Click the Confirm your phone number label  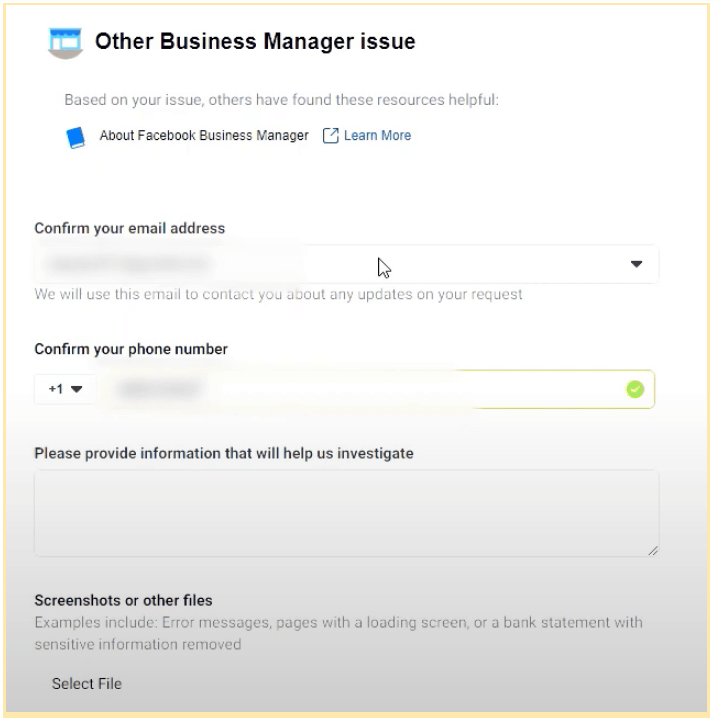(x=131, y=349)
